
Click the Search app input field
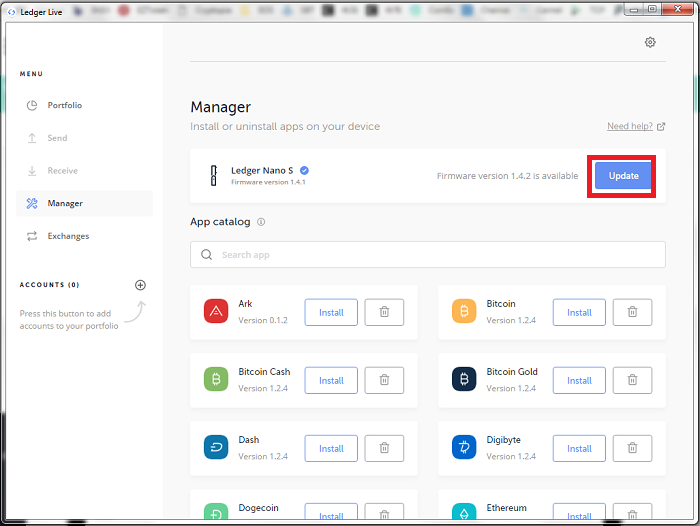click(x=428, y=255)
